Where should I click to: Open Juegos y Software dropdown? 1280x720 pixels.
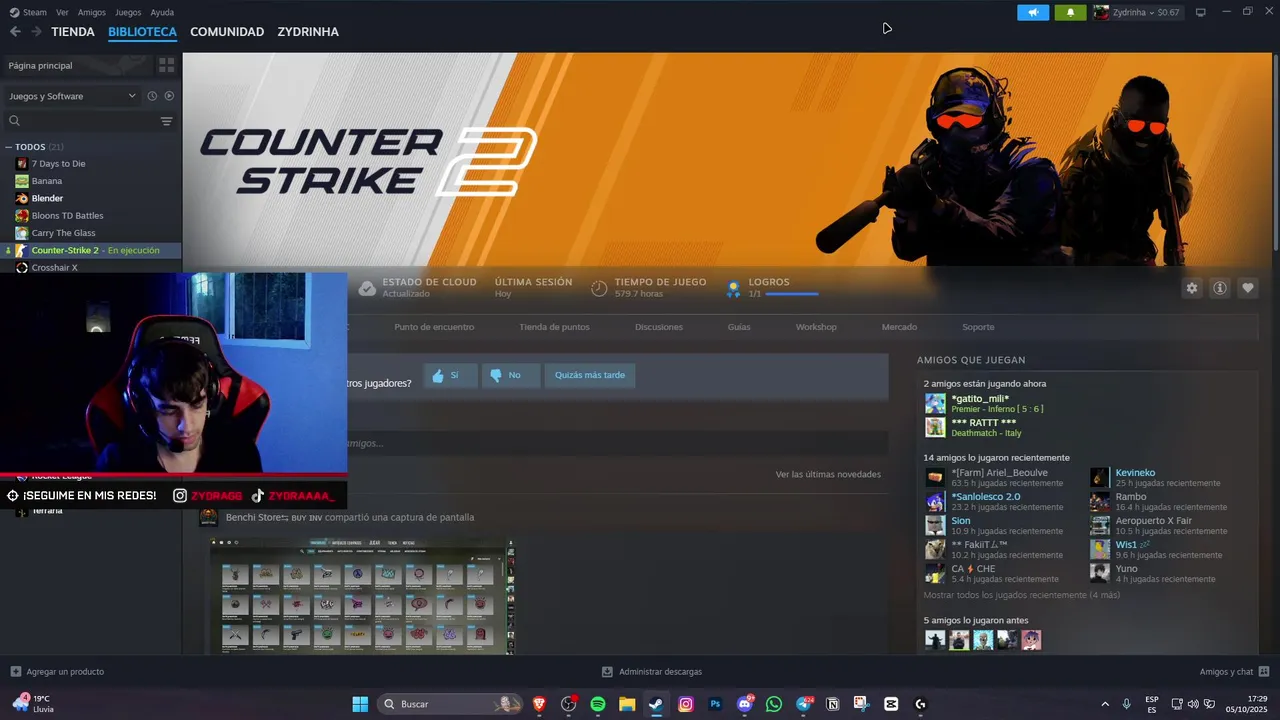[72, 96]
